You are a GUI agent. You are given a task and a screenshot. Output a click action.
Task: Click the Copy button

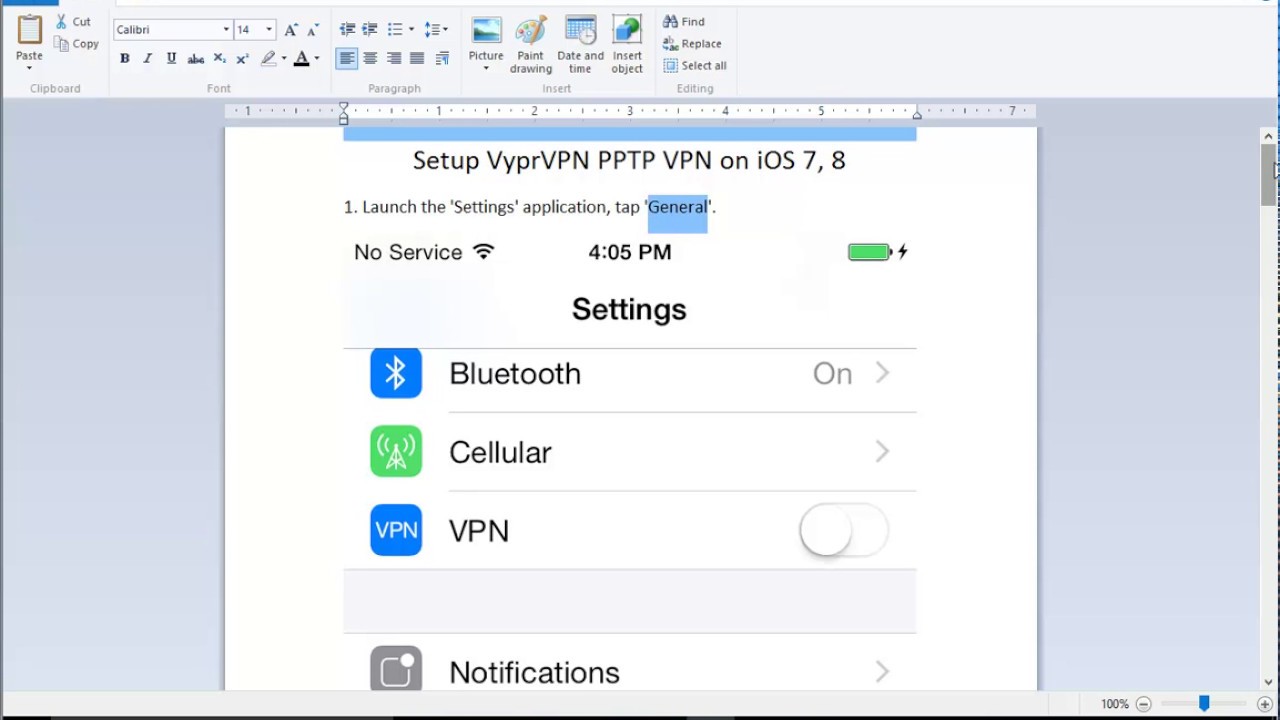[76, 44]
